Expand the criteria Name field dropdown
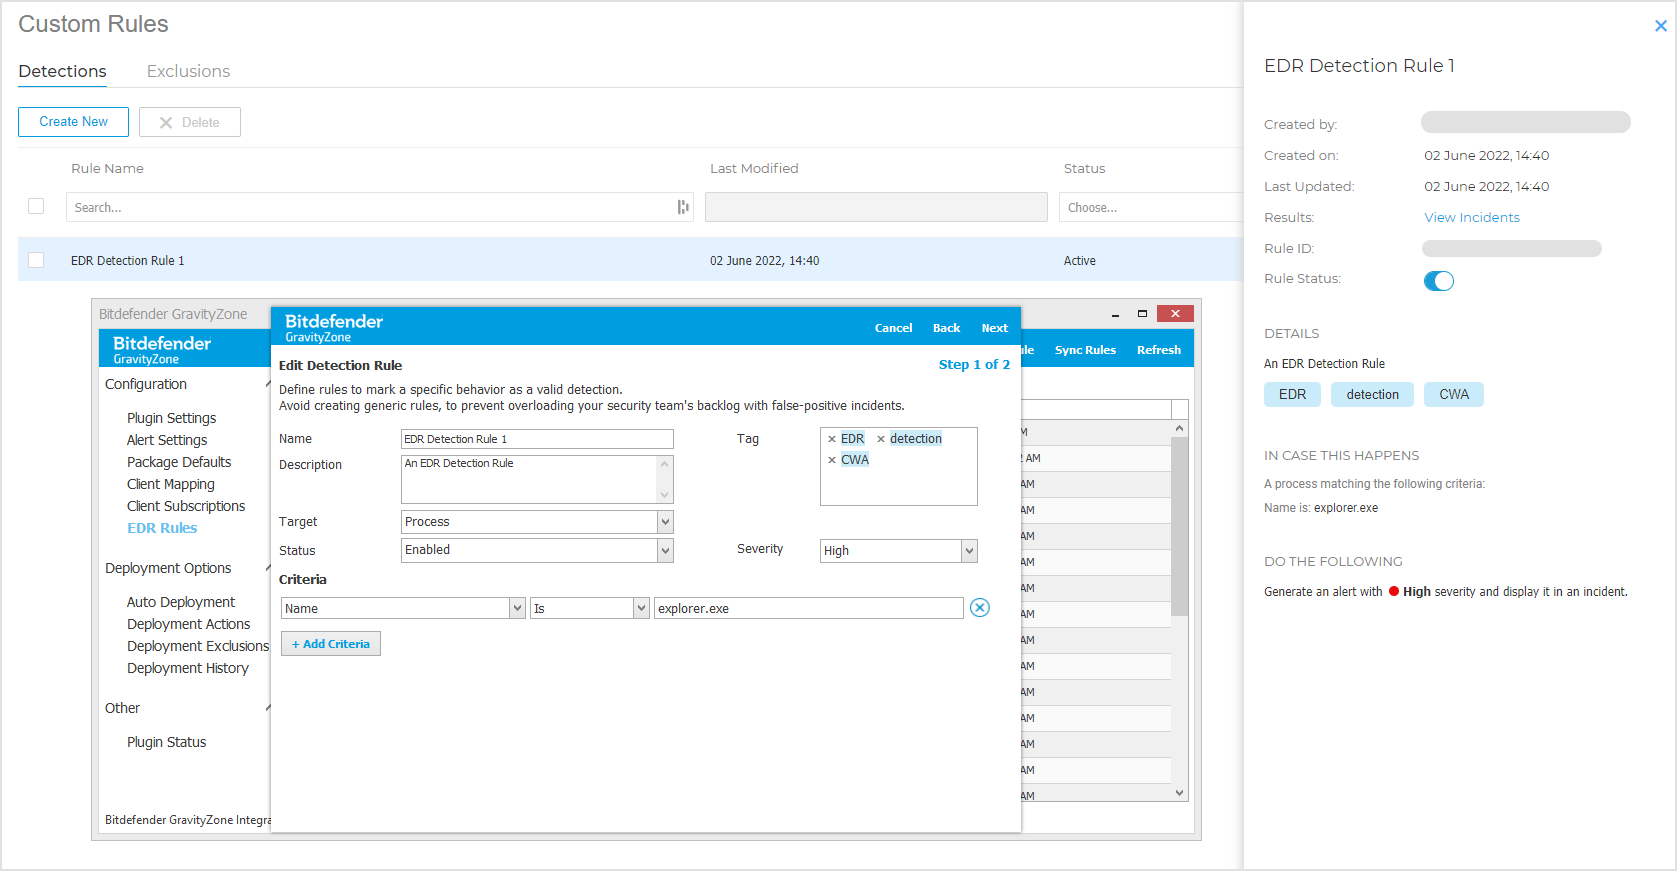 (517, 608)
